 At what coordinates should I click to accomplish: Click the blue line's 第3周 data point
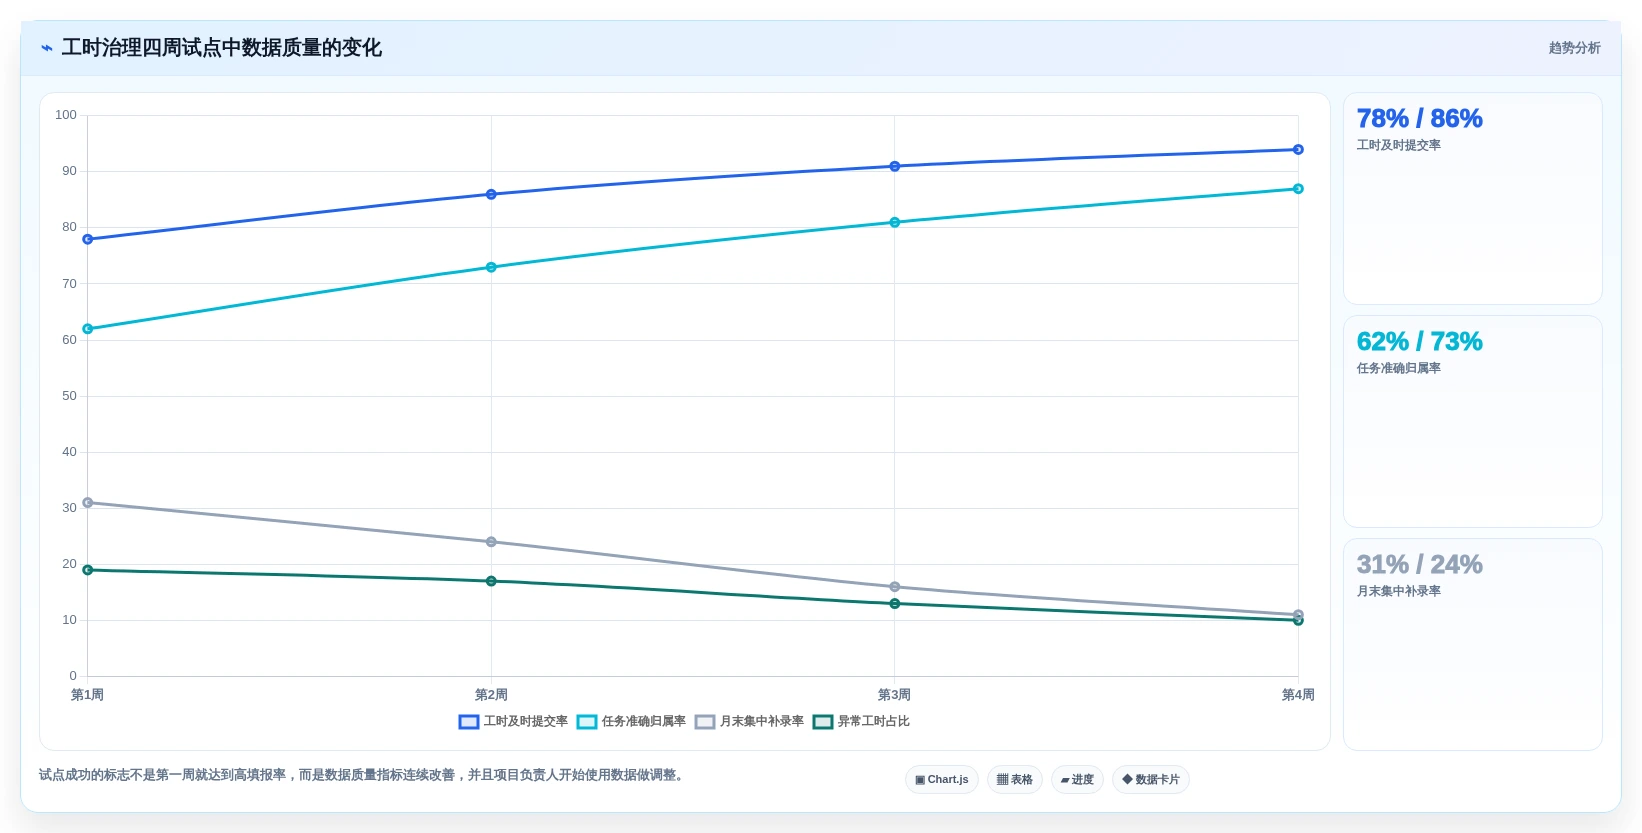point(895,166)
